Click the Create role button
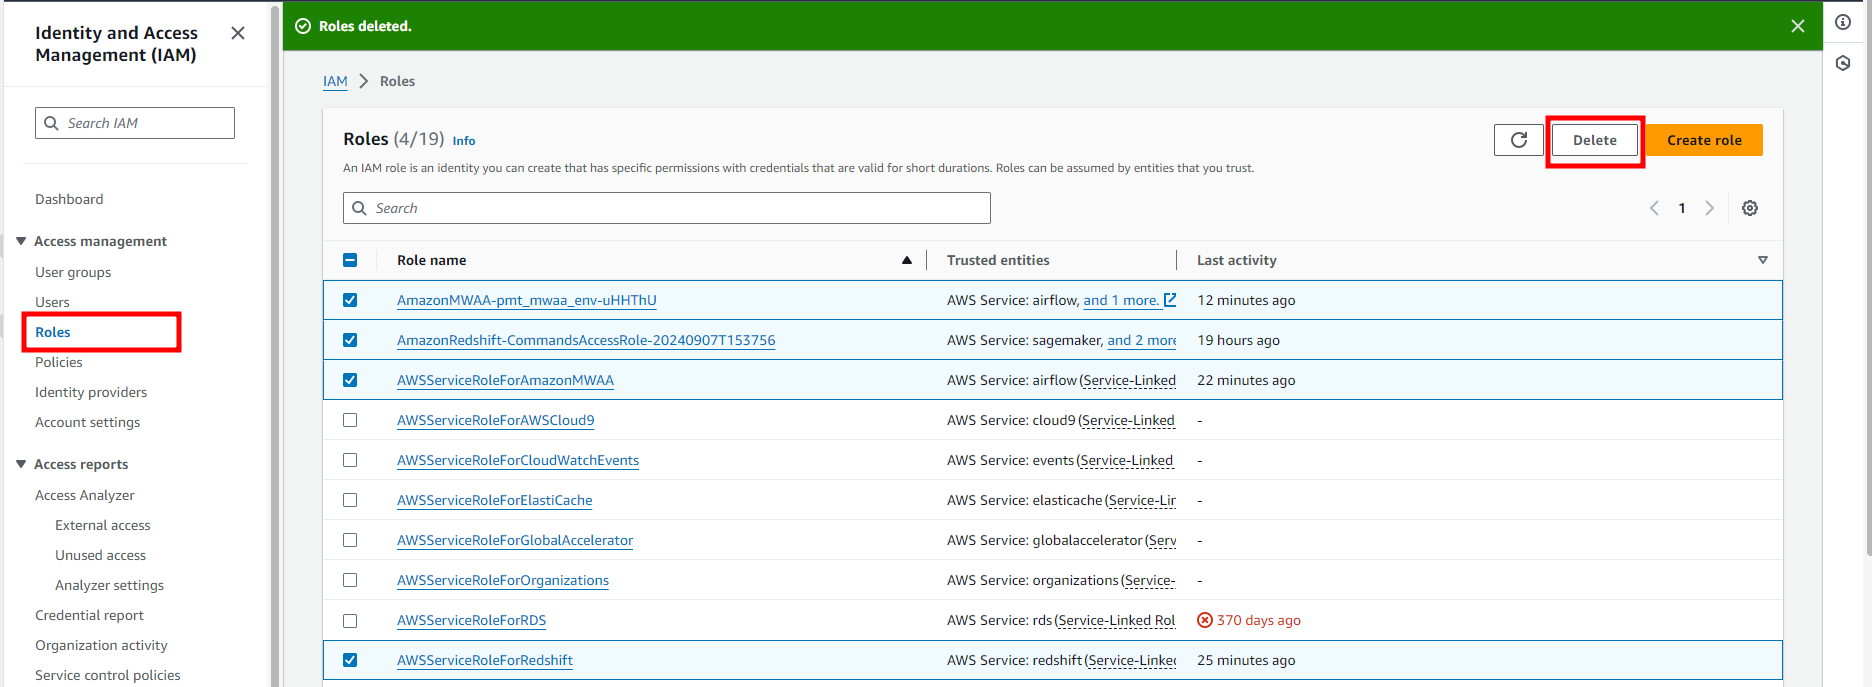Image resolution: width=1872 pixels, height=687 pixels. [x=1704, y=140]
